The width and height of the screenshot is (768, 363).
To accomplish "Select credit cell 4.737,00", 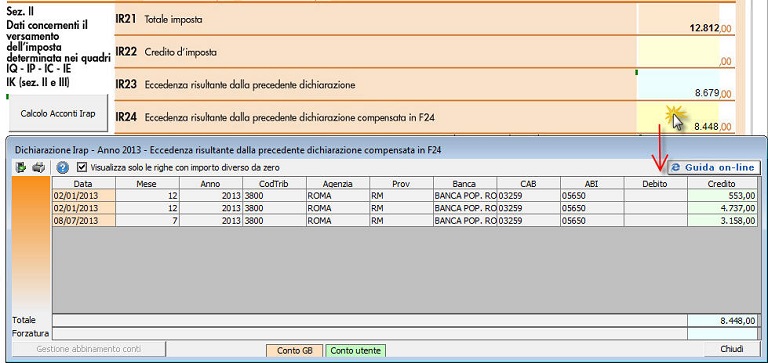I will point(722,208).
